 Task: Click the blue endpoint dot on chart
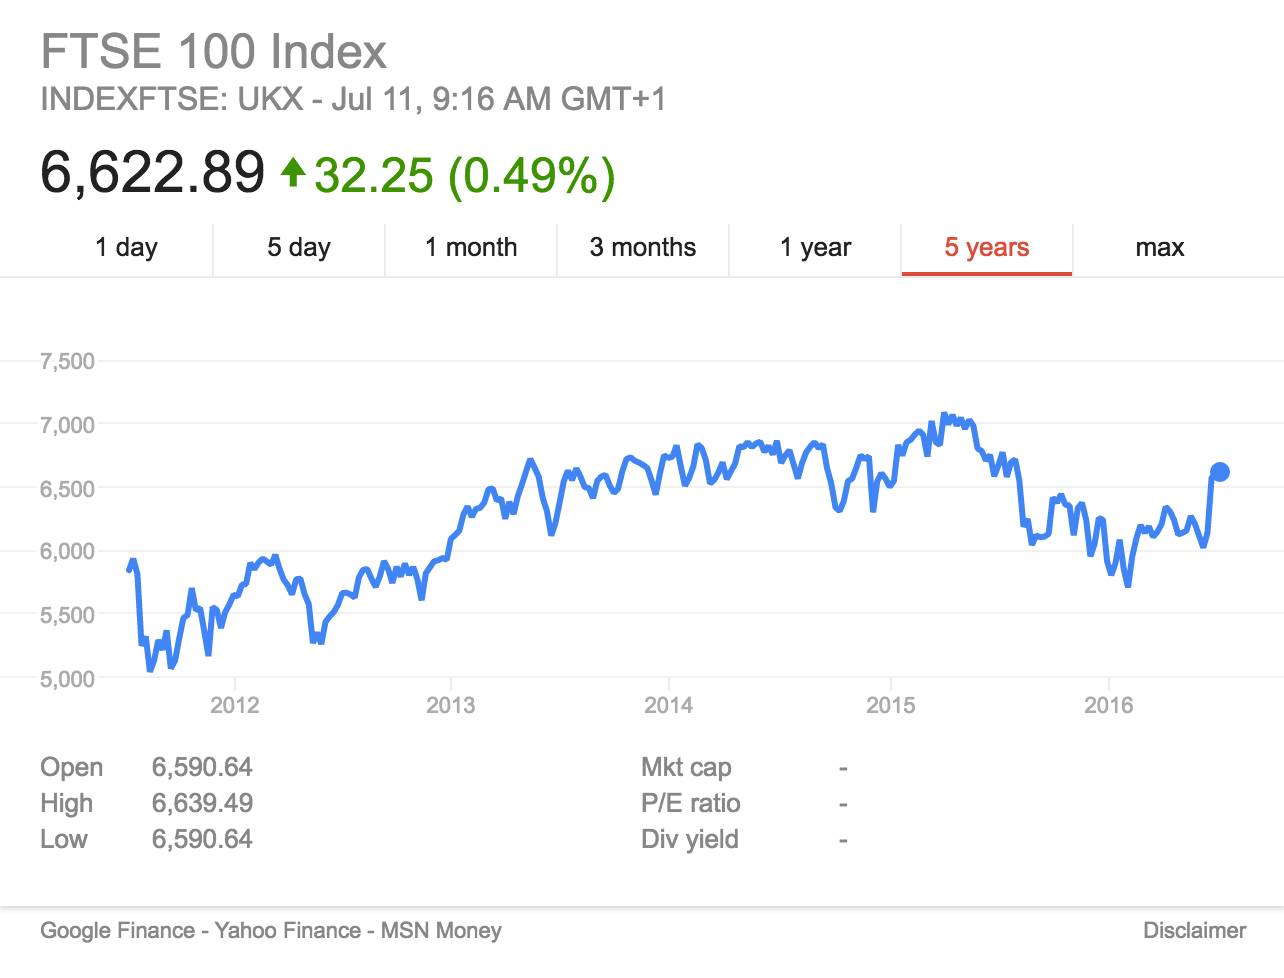click(x=1220, y=472)
